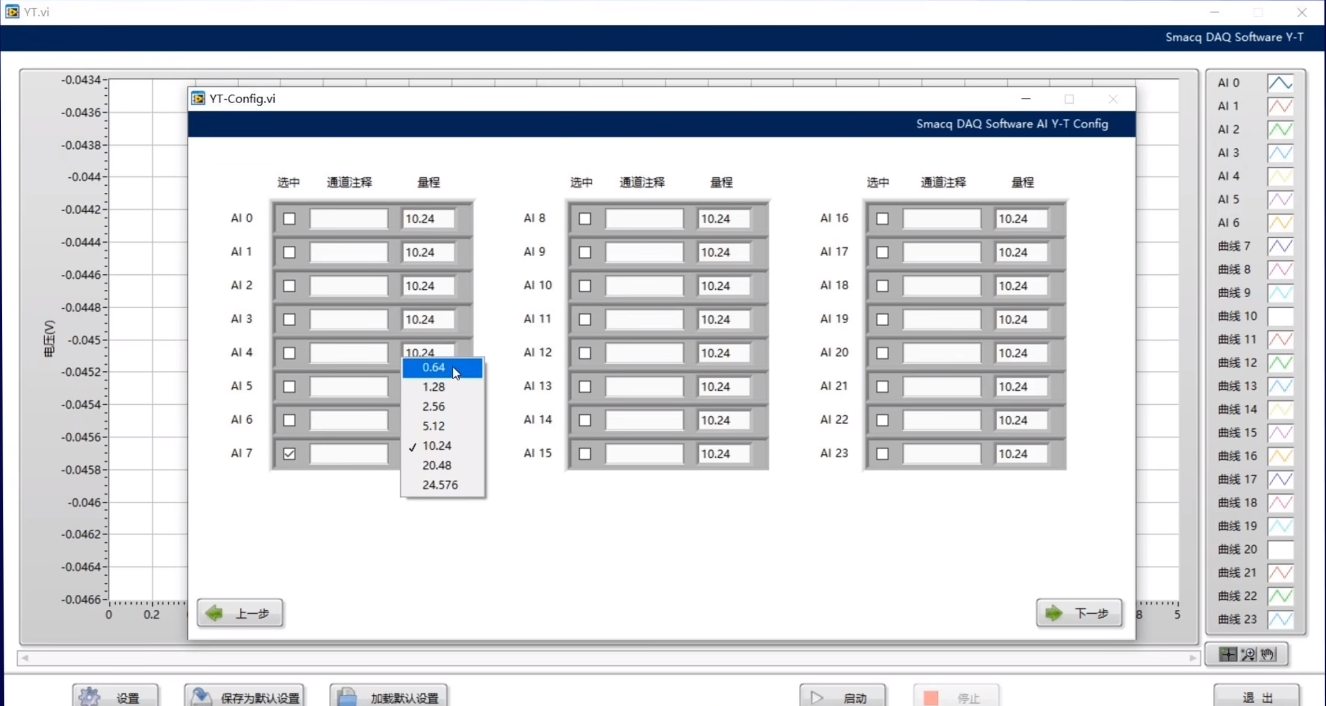The height and width of the screenshot is (706, 1326).
Task: Click the AI 2 green plot swatch
Action: tap(1280, 130)
